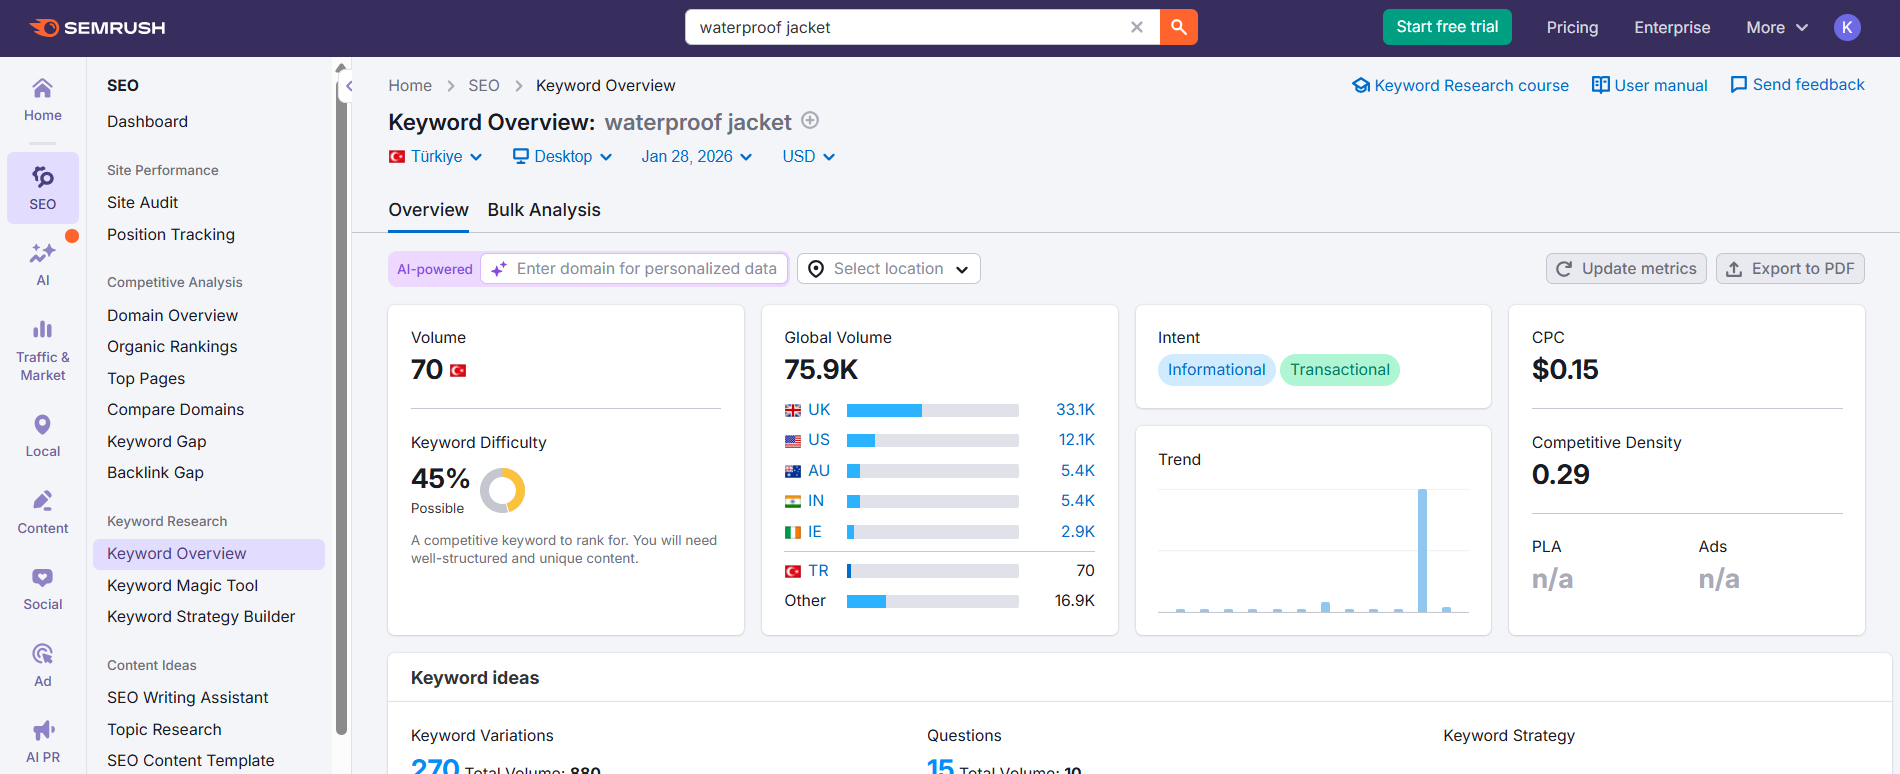Open Backlink Gap in sidebar
The image size is (1900, 774).
(155, 473)
